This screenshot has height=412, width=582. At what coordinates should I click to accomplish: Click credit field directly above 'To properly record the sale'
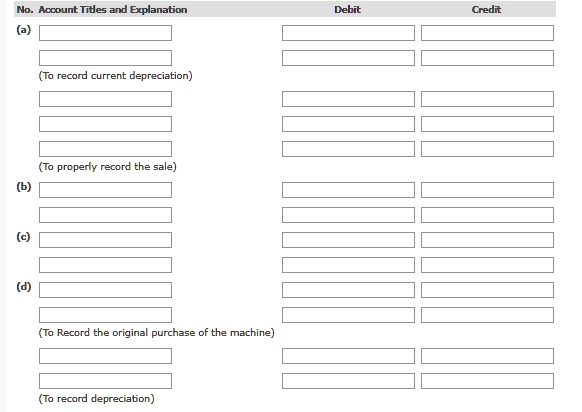pyautogui.click(x=487, y=149)
